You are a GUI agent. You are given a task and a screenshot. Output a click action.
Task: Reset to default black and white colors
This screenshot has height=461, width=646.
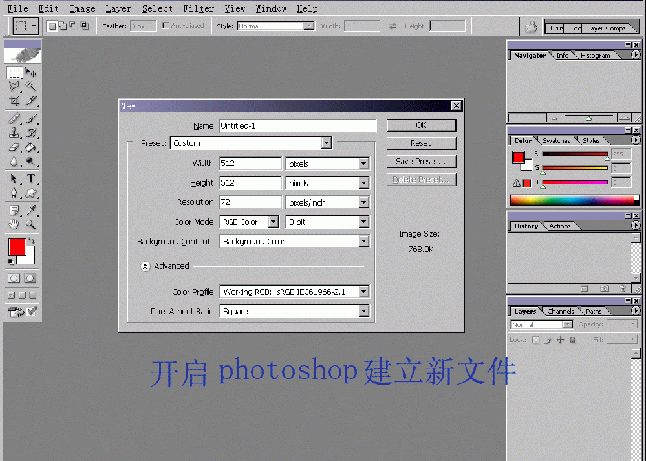pyautogui.click(x=11, y=261)
